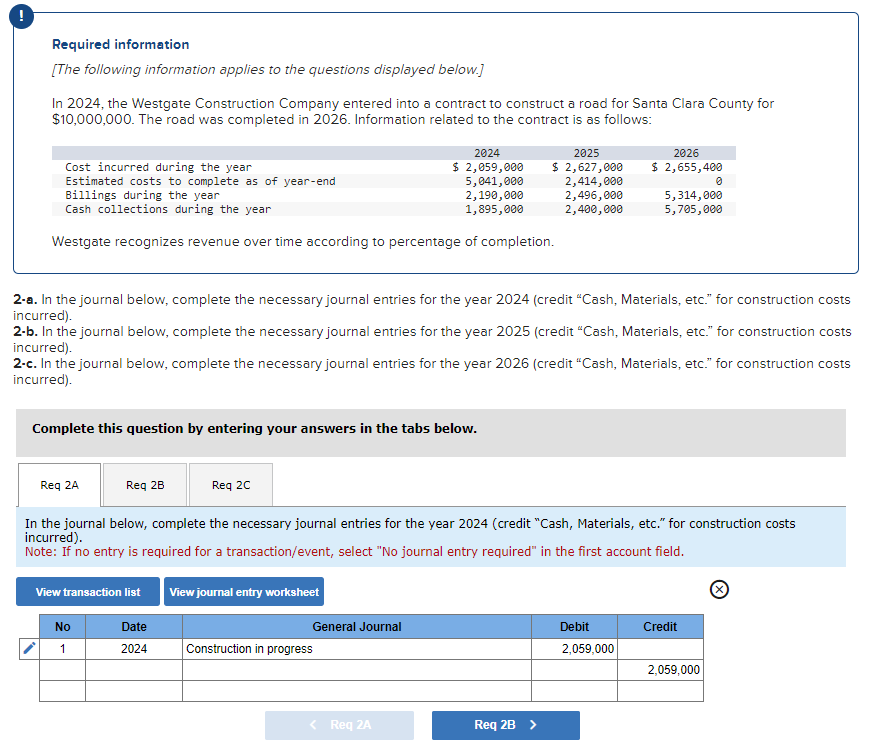The width and height of the screenshot is (886, 749).
Task: Click the Date column header
Action: 134,626
